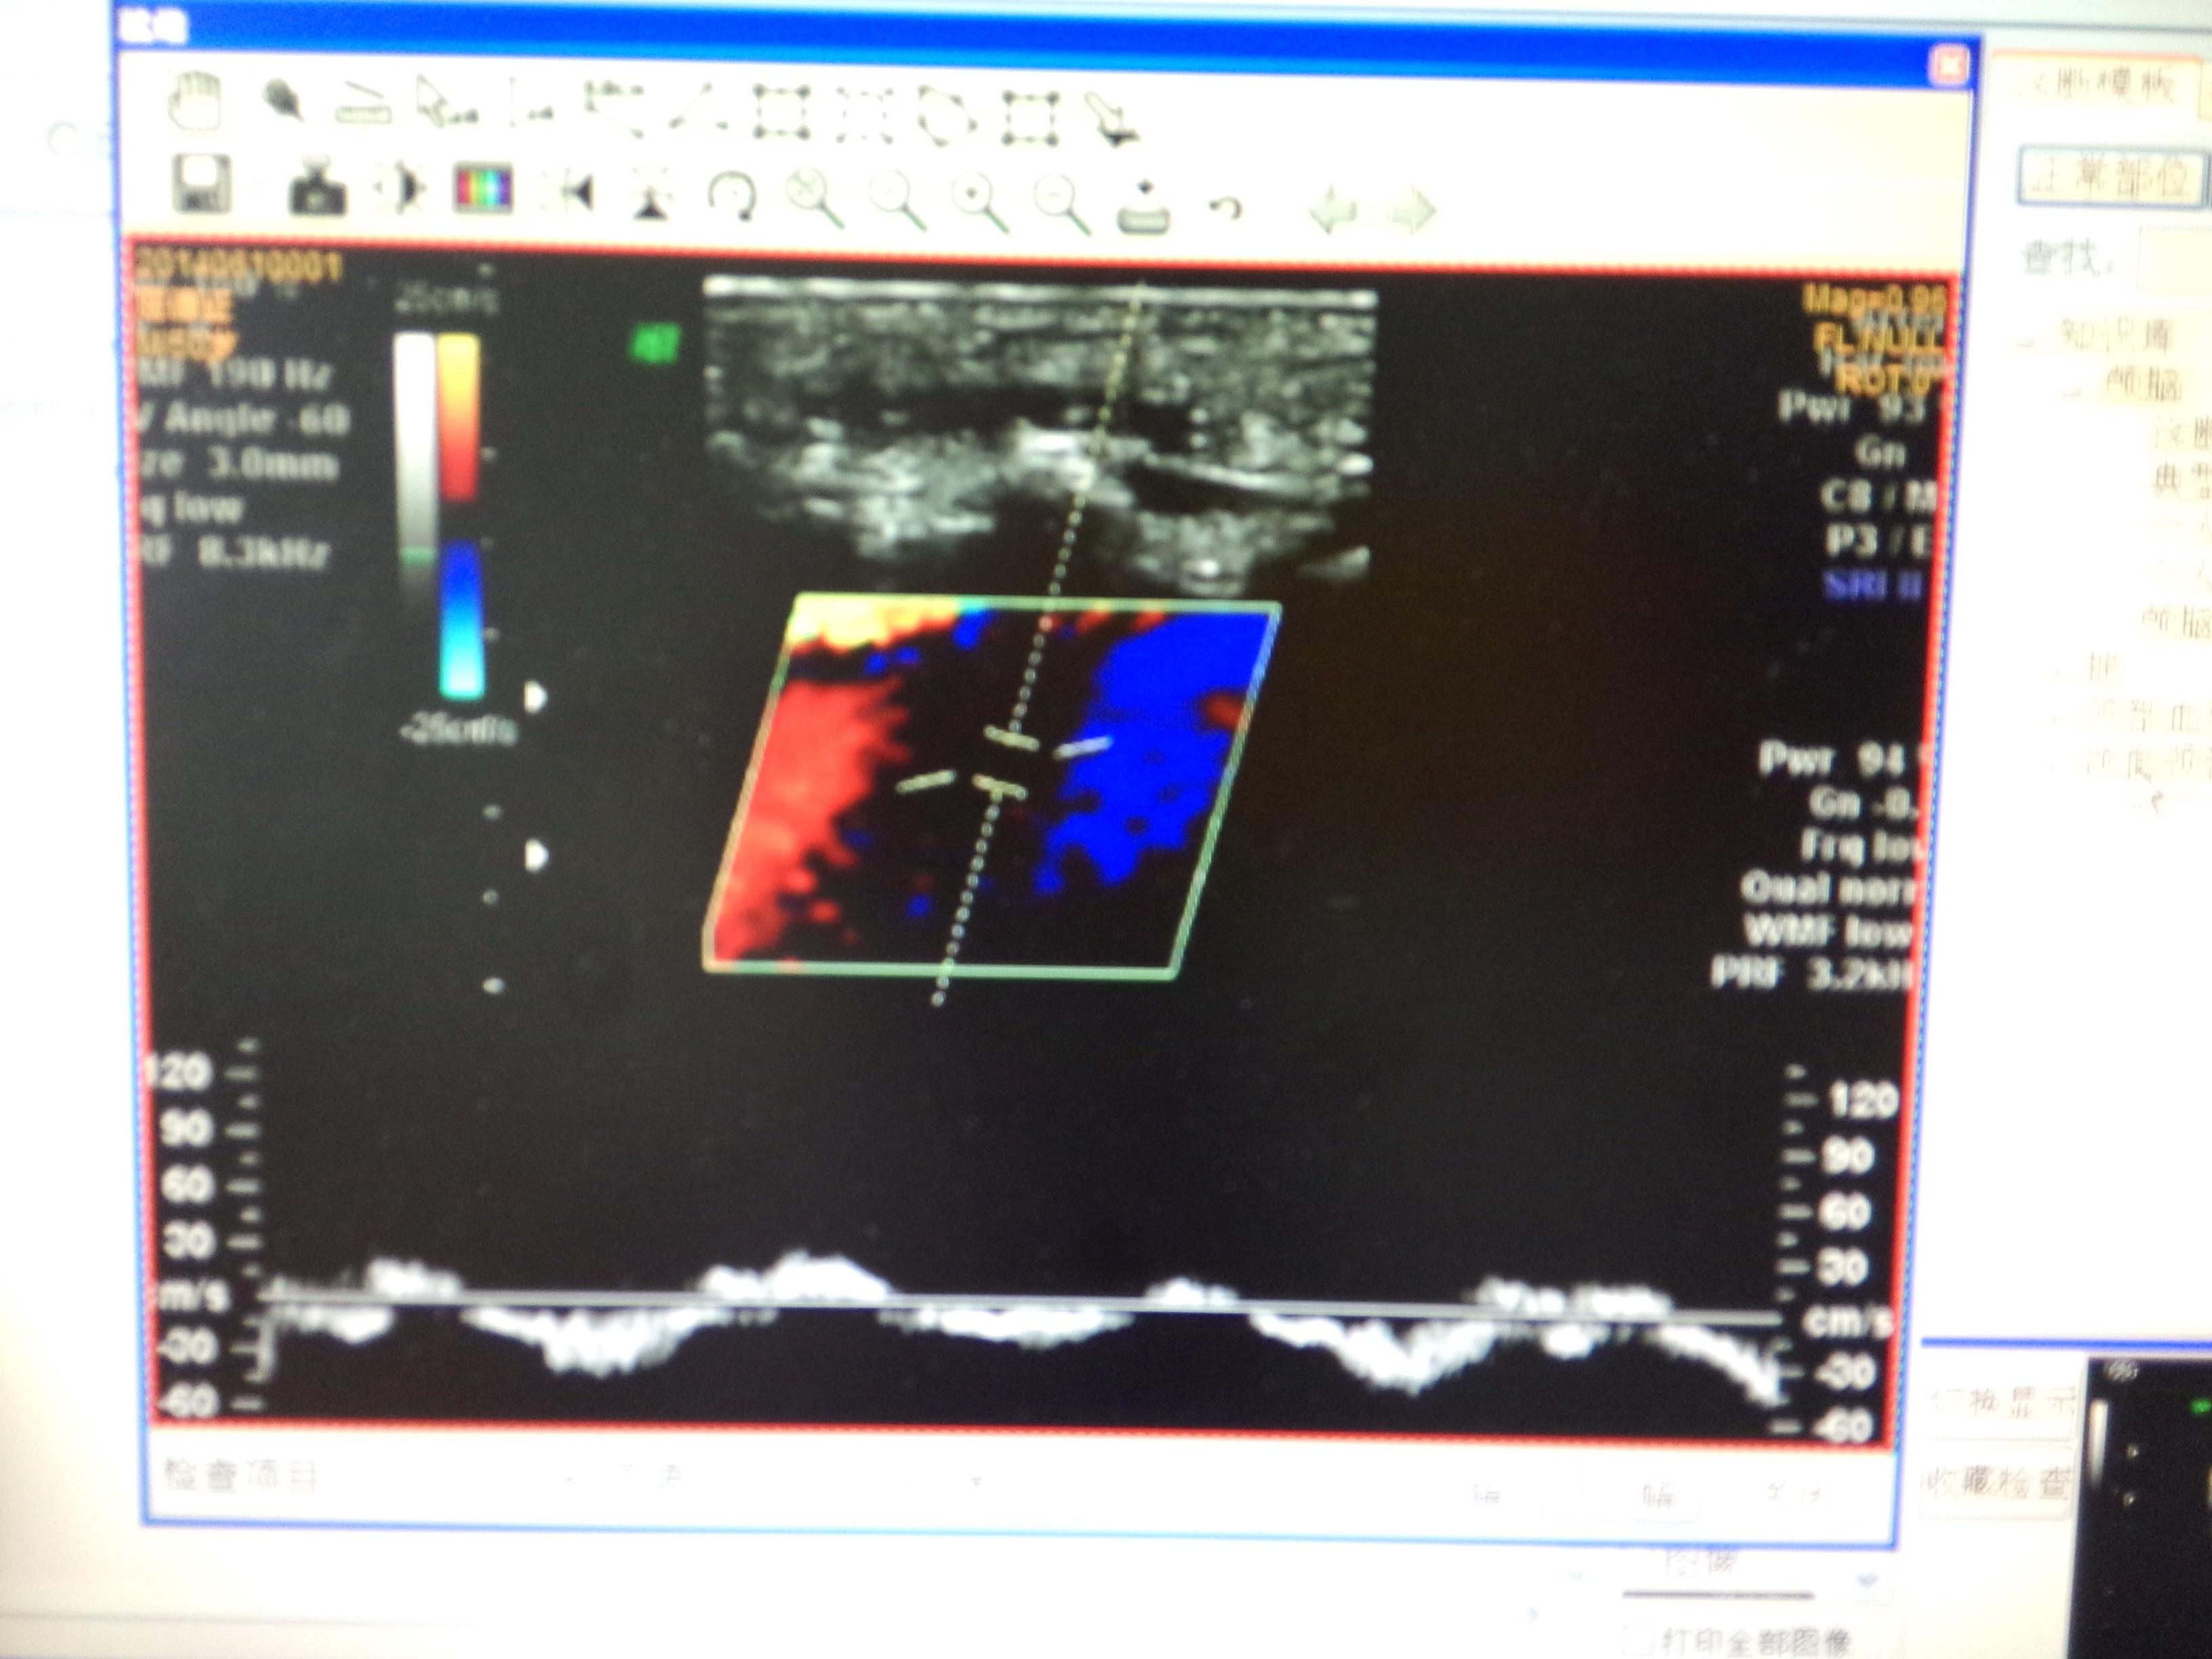The height and width of the screenshot is (1659, 2212).
Task: Flip the image vertically
Action: tap(651, 194)
